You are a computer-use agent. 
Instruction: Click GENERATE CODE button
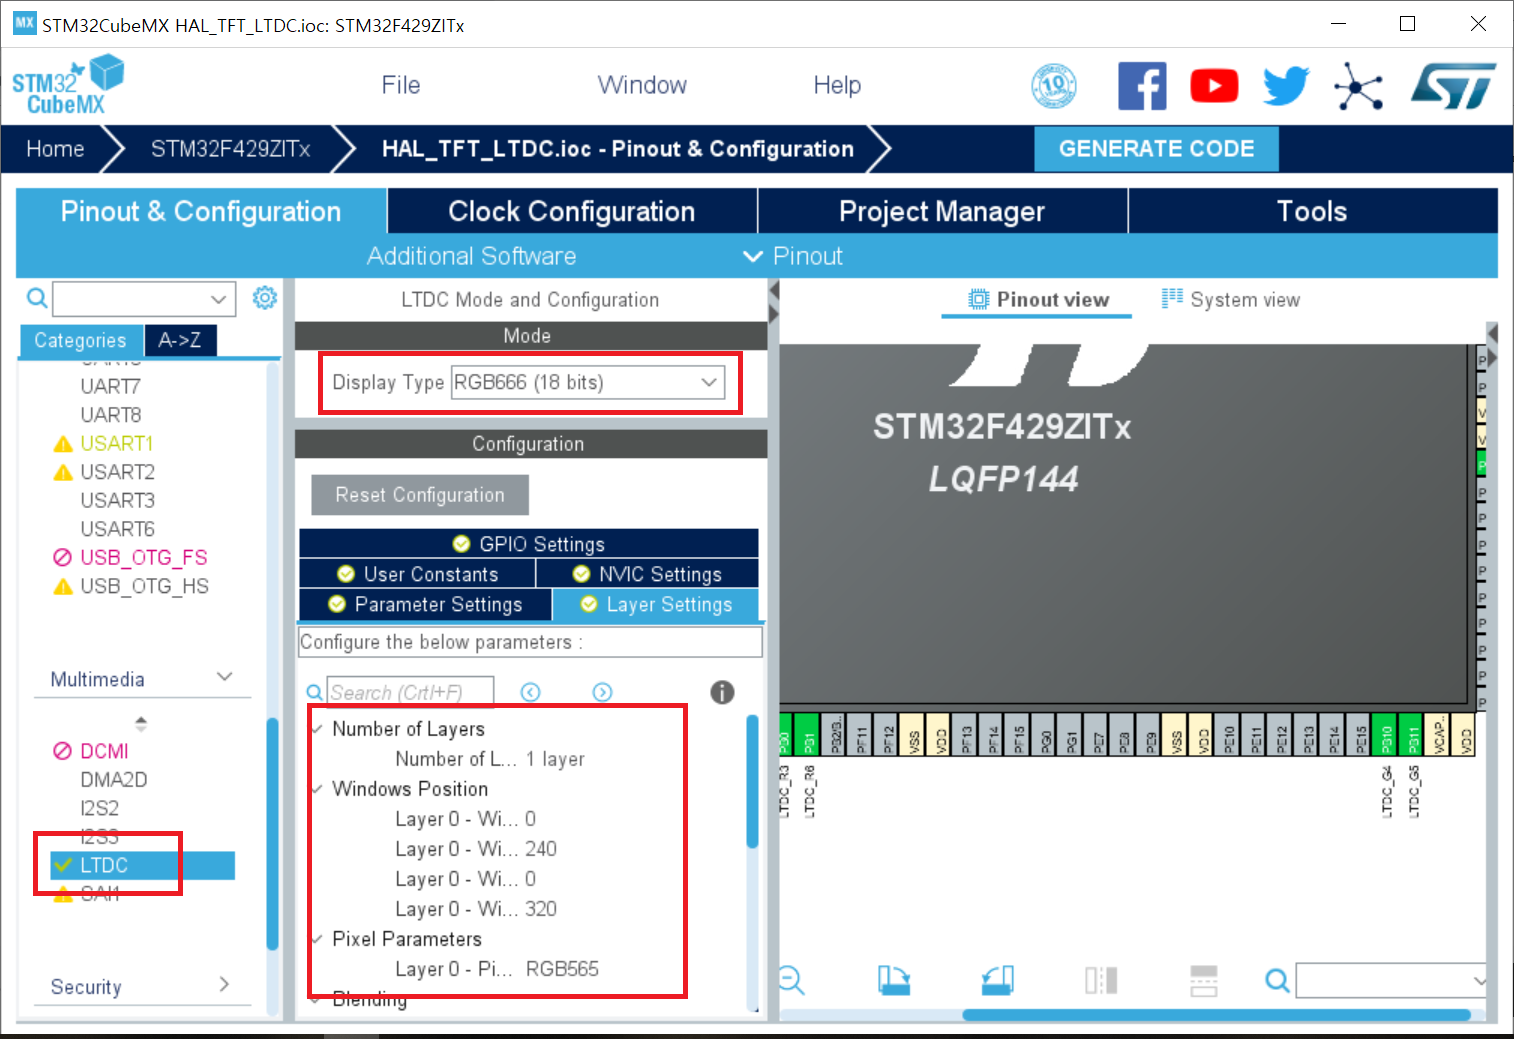[1156, 148]
